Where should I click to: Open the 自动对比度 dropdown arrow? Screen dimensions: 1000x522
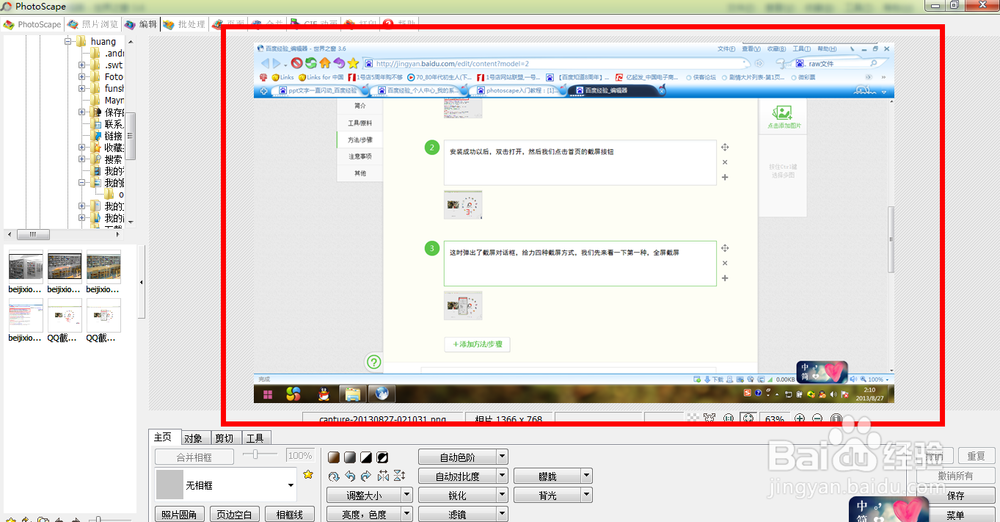[502, 476]
